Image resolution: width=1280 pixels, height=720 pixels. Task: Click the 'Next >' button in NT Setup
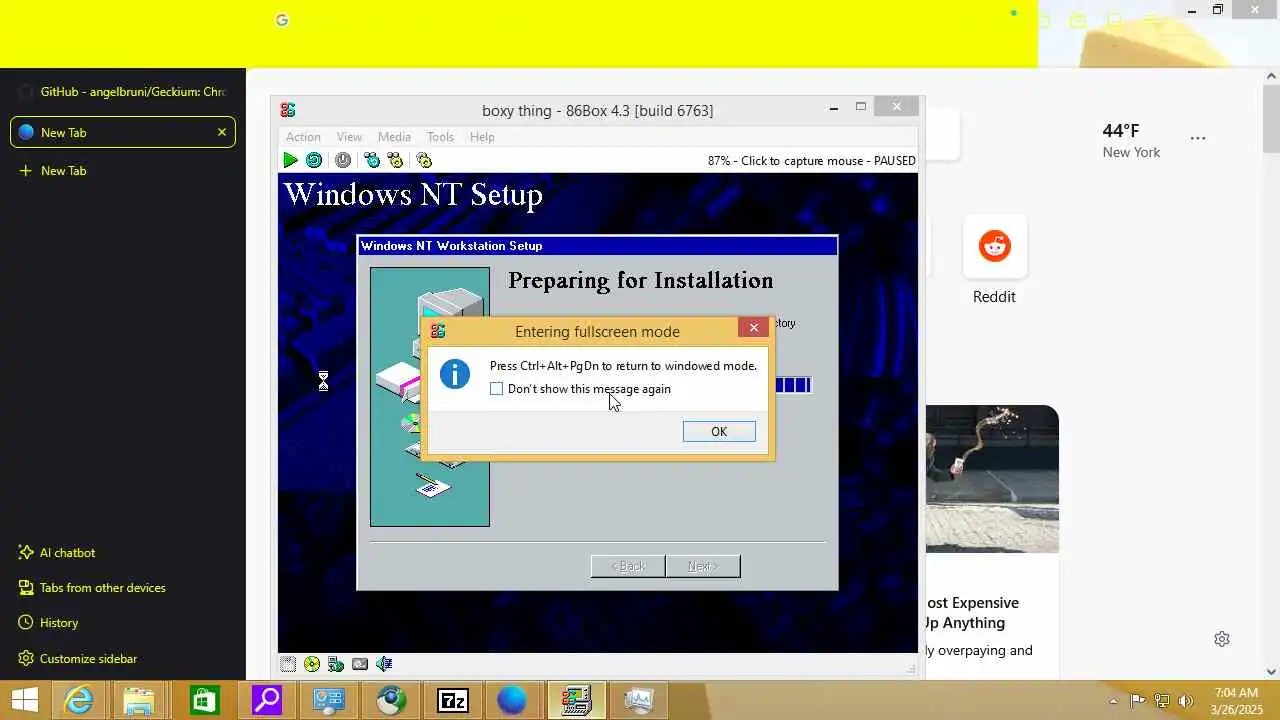(703, 566)
